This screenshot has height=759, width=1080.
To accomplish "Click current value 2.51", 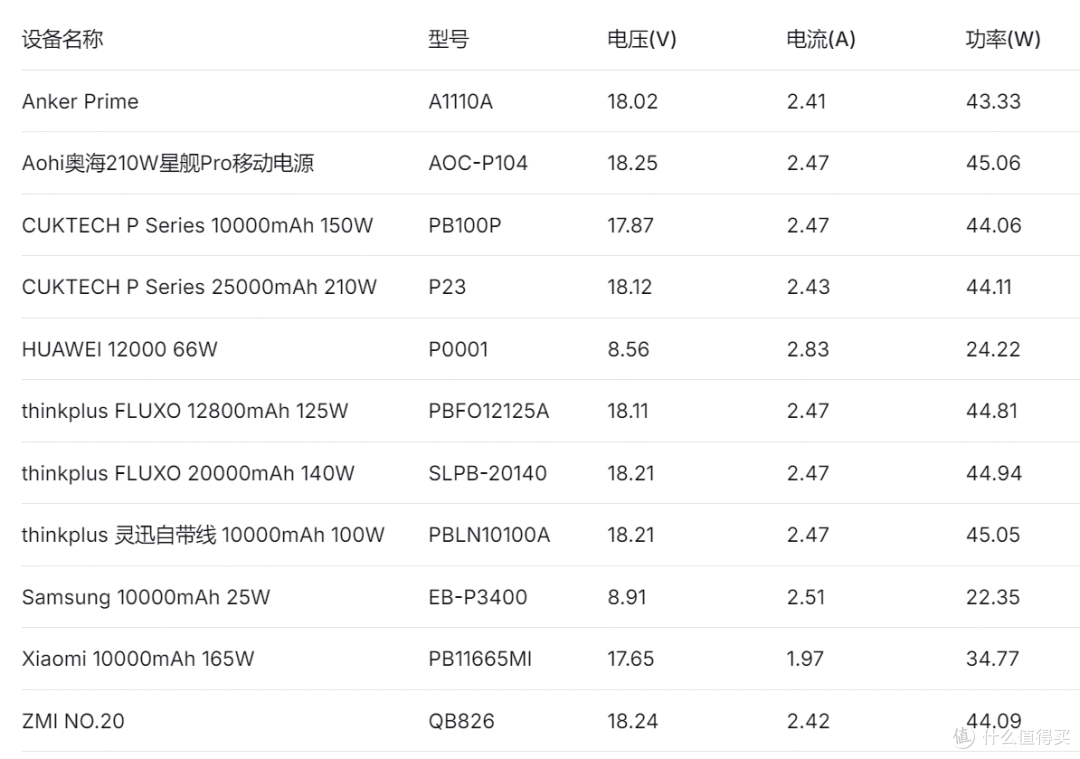I will coord(806,597).
